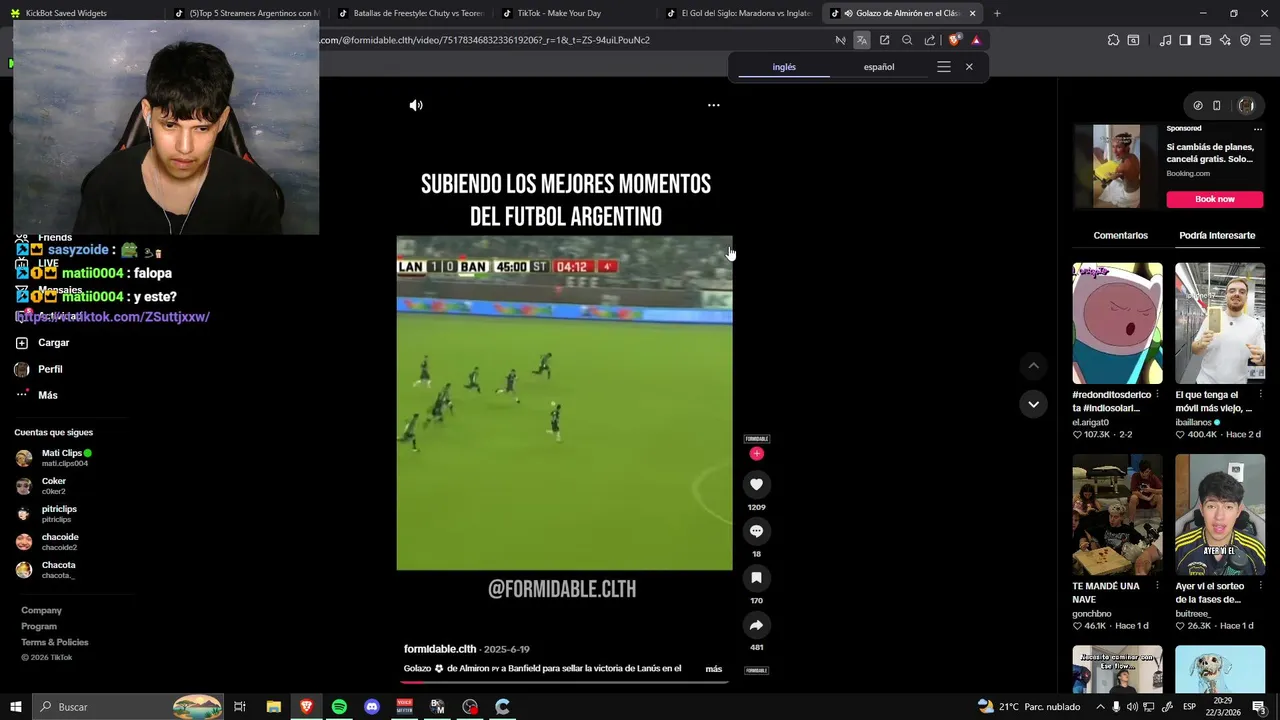Open options for the ibaillanos video
The height and width of the screenshot is (720, 1280).
point(1261,395)
